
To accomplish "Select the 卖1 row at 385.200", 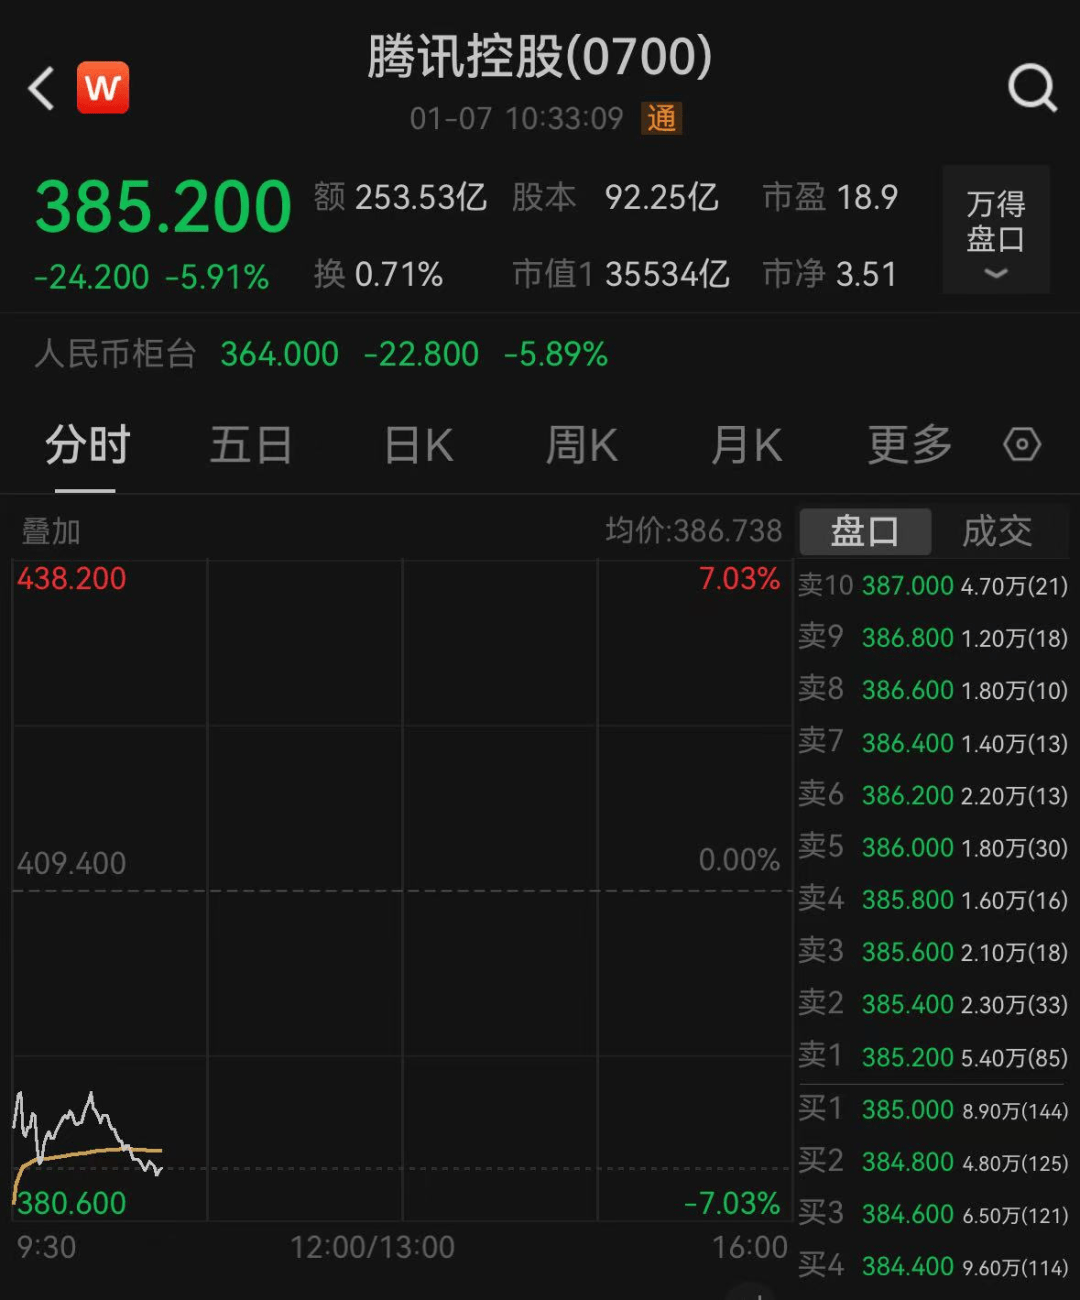I will 932,1056.
